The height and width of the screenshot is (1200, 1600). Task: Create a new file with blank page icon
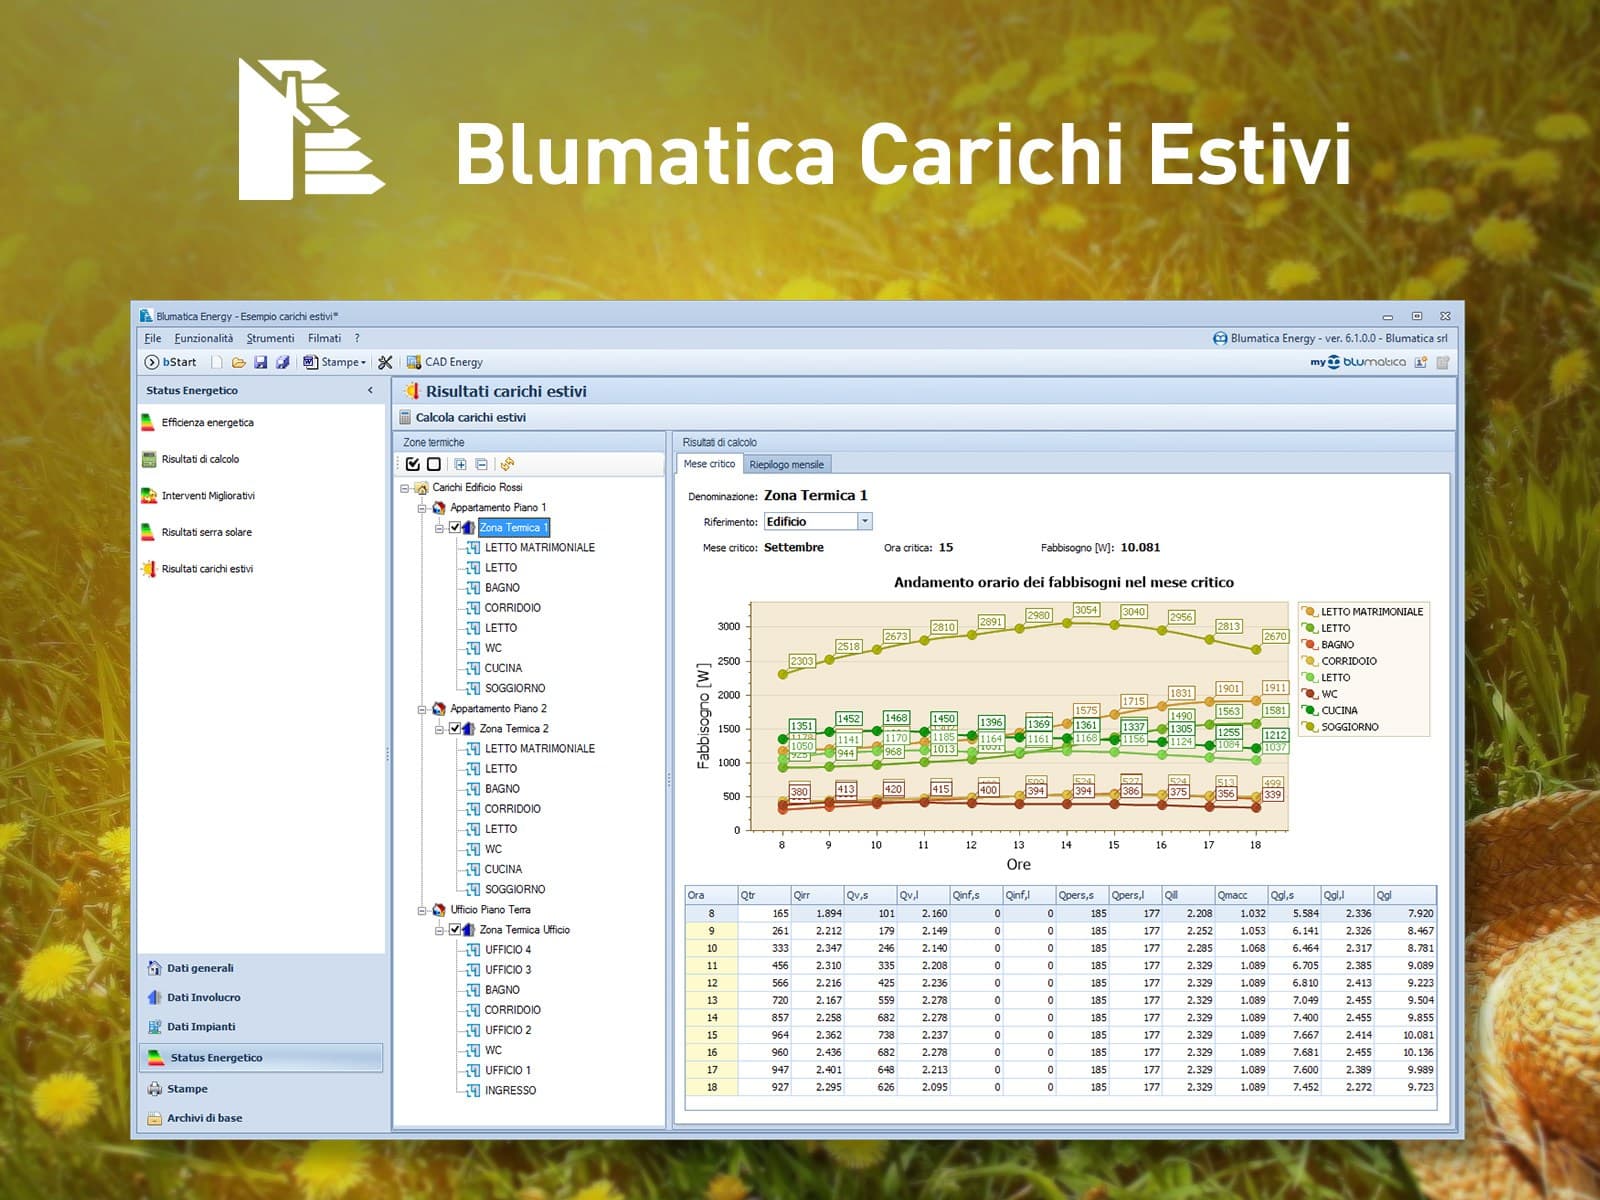point(216,362)
